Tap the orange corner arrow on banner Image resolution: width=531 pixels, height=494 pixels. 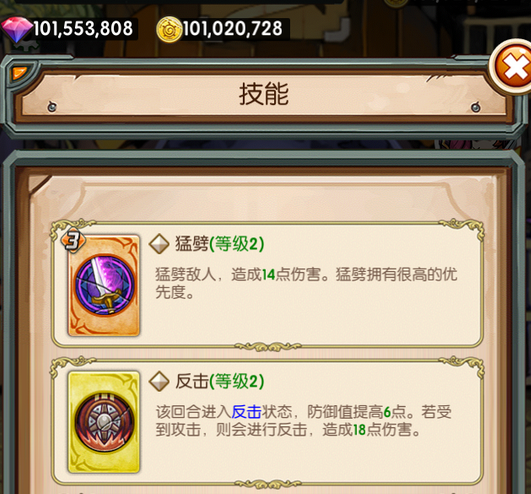pos(19,72)
